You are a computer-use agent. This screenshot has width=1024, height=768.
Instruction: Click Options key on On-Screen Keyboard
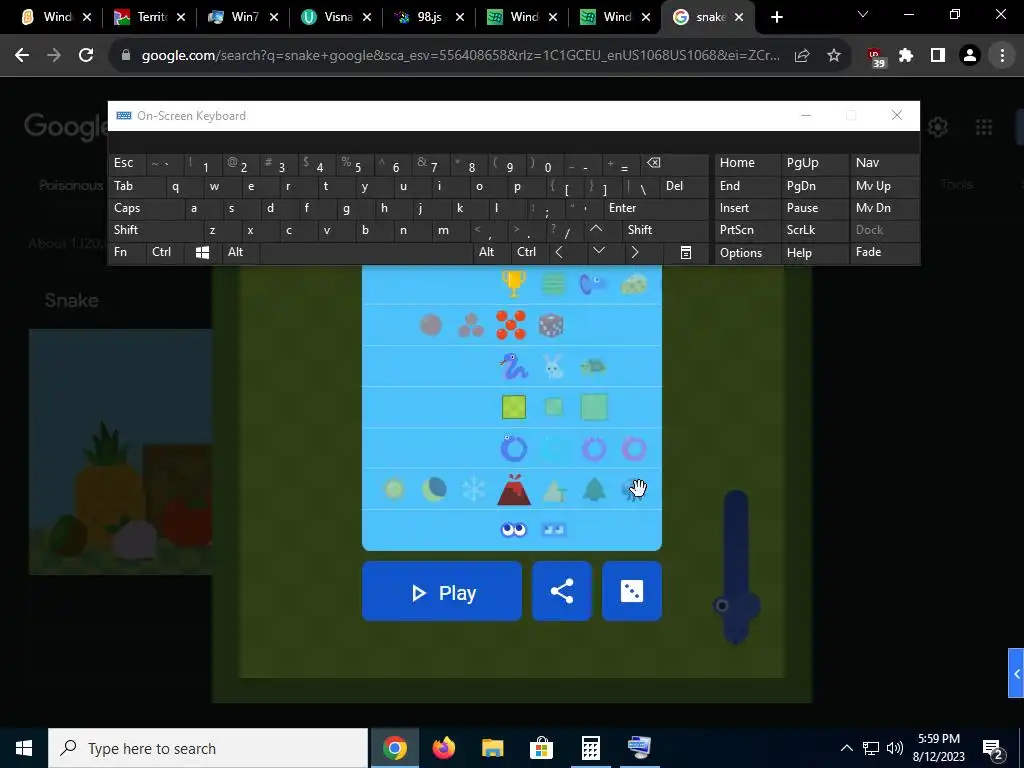(x=747, y=253)
